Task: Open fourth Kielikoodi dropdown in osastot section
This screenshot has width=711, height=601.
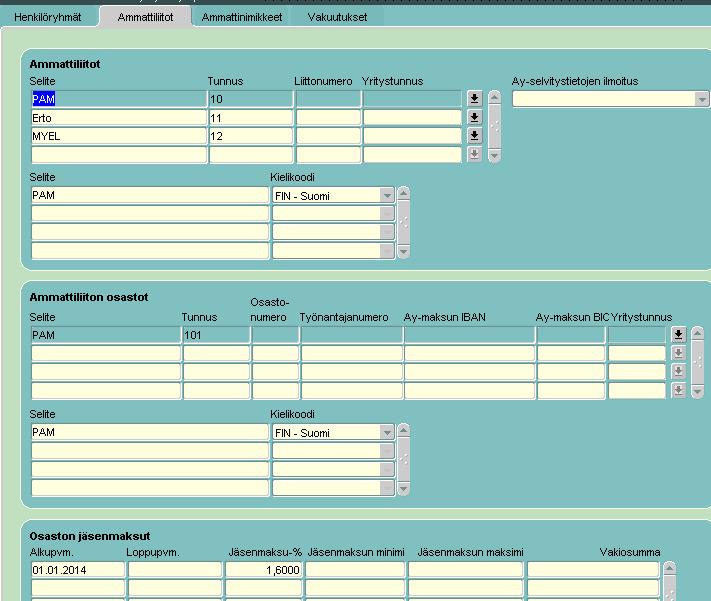Action: (387, 488)
